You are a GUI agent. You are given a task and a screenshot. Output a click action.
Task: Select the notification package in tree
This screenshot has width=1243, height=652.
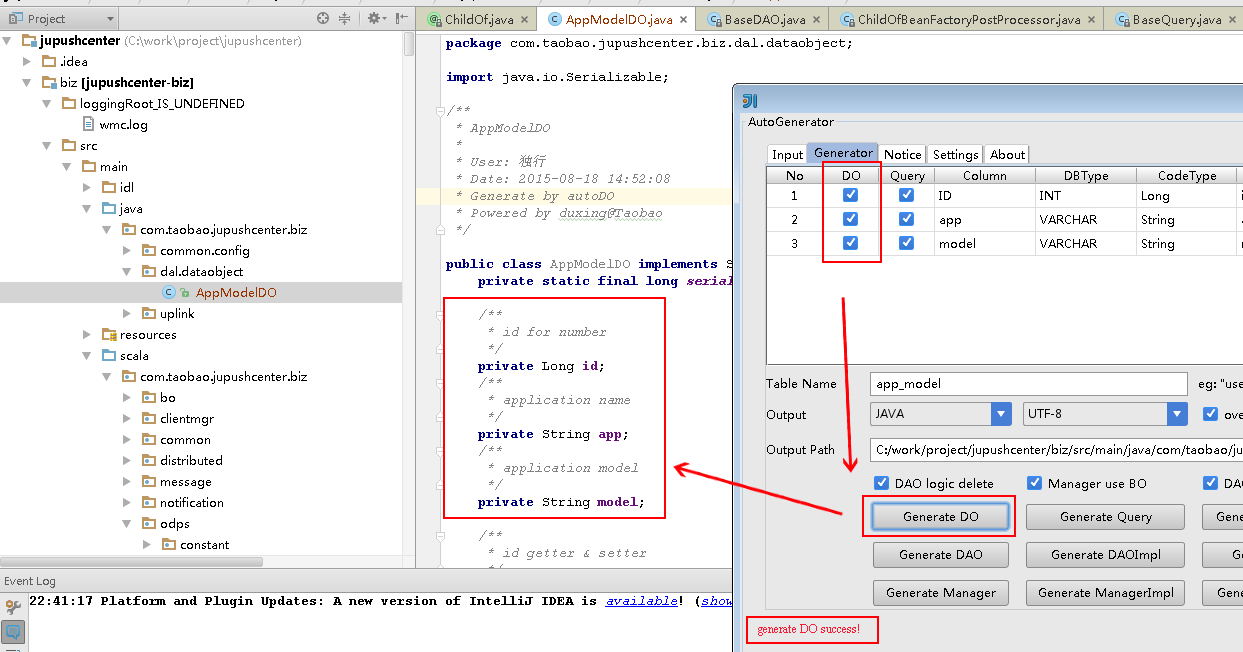[191, 502]
